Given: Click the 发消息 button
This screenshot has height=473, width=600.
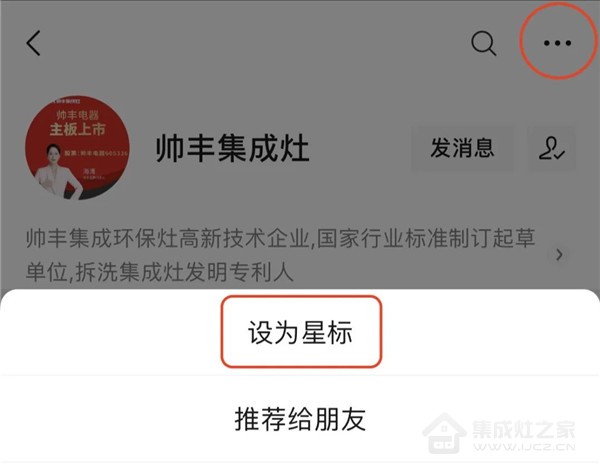Looking at the screenshot, I should point(462,148).
